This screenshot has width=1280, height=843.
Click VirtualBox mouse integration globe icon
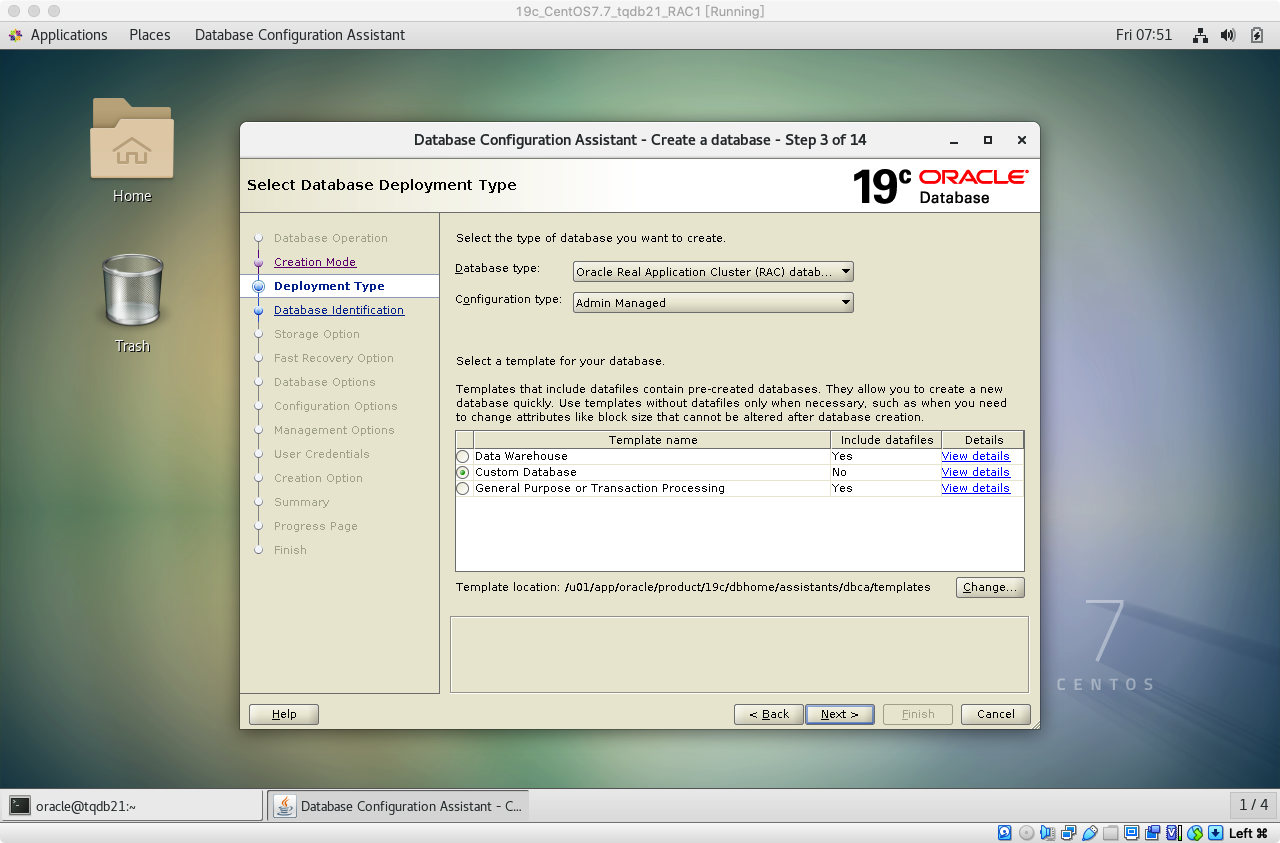[x=1194, y=833]
